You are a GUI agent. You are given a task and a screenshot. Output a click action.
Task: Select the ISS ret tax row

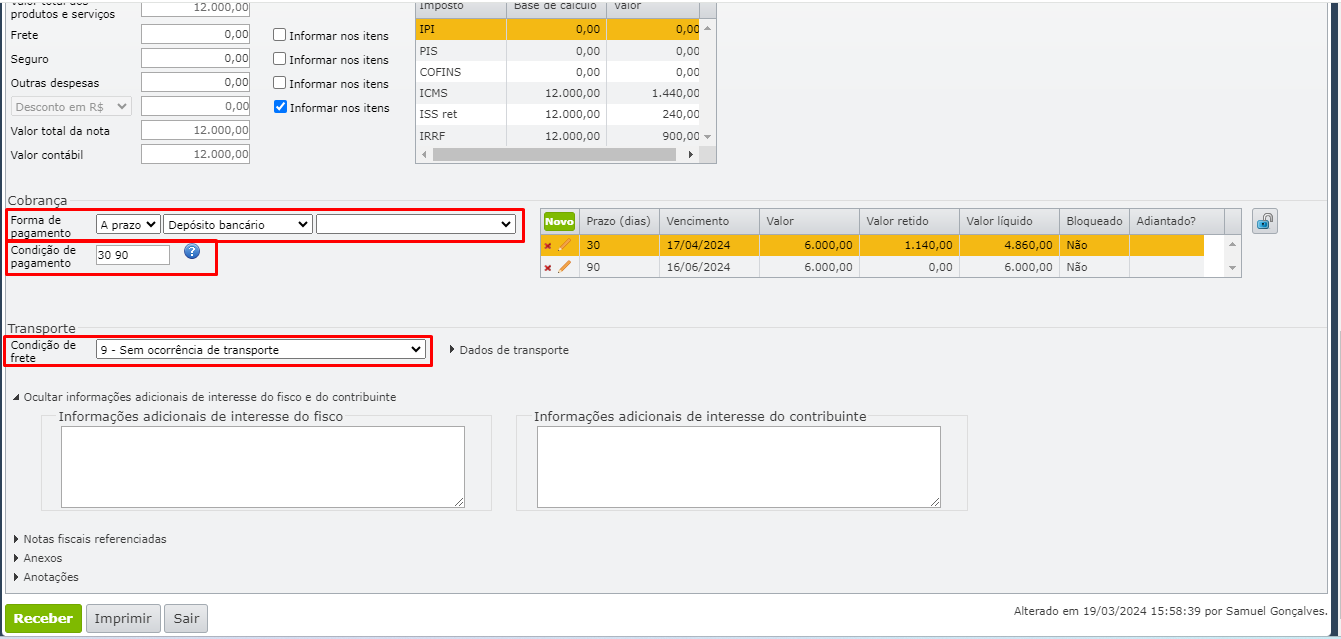click(557, 114)
